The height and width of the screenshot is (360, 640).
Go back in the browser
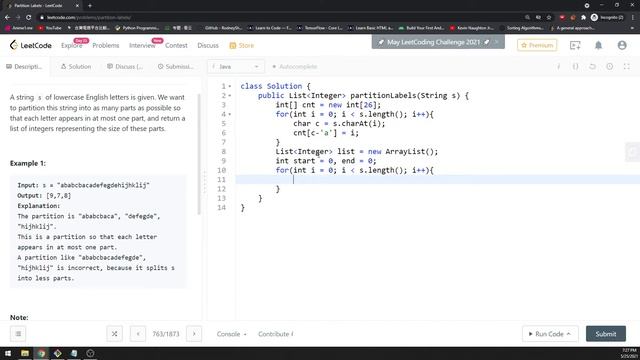click(x=7, y=18)
